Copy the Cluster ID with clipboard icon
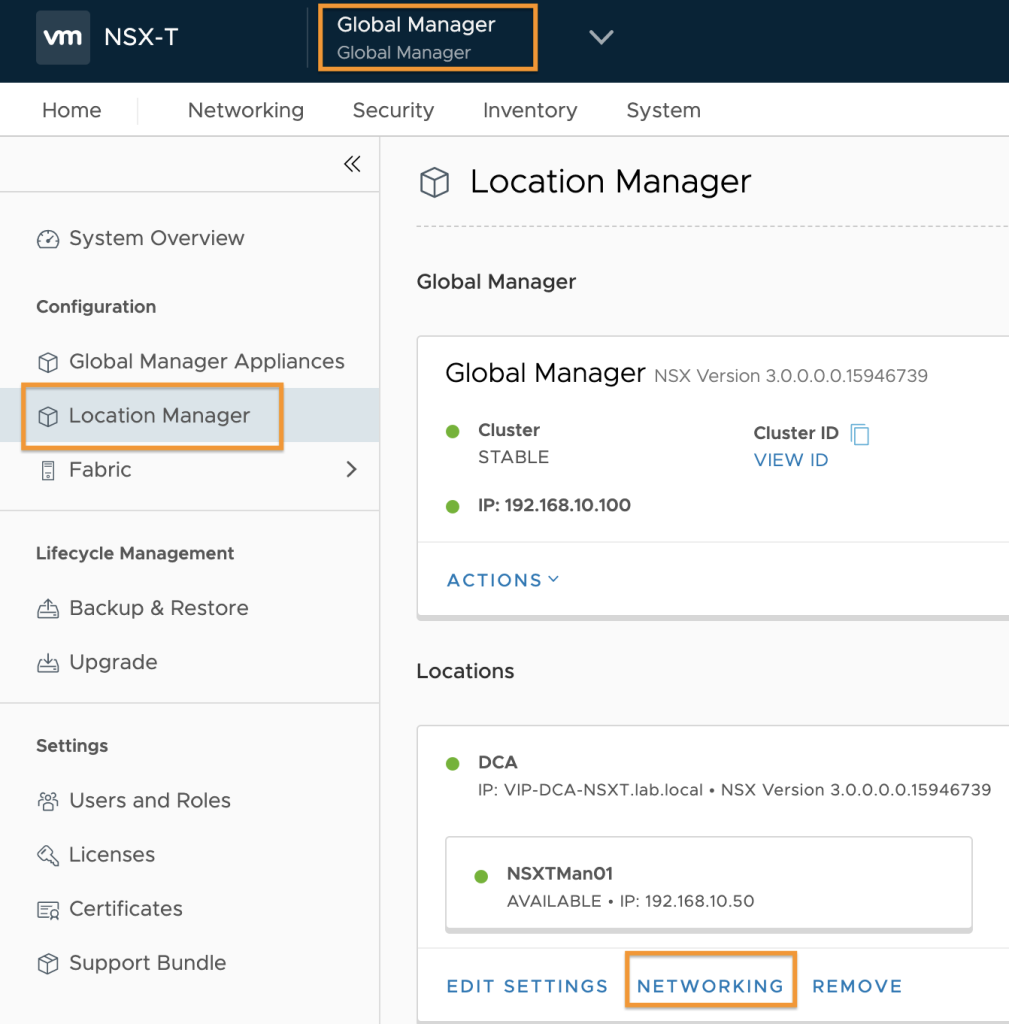Image resolution: width=1009 pixels, height=1024 pixels. pos(860,434)
